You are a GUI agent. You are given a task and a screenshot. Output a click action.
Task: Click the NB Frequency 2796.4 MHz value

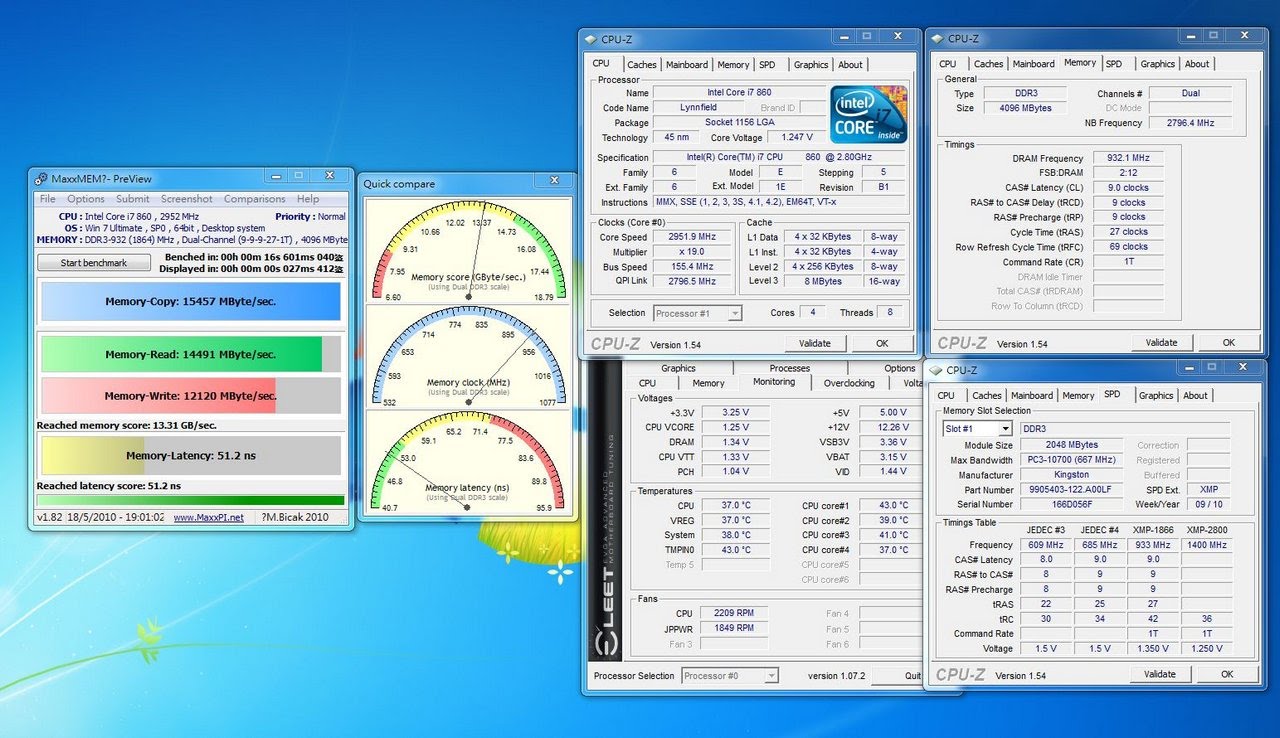pyautogui.click(x=1190, y=123)
